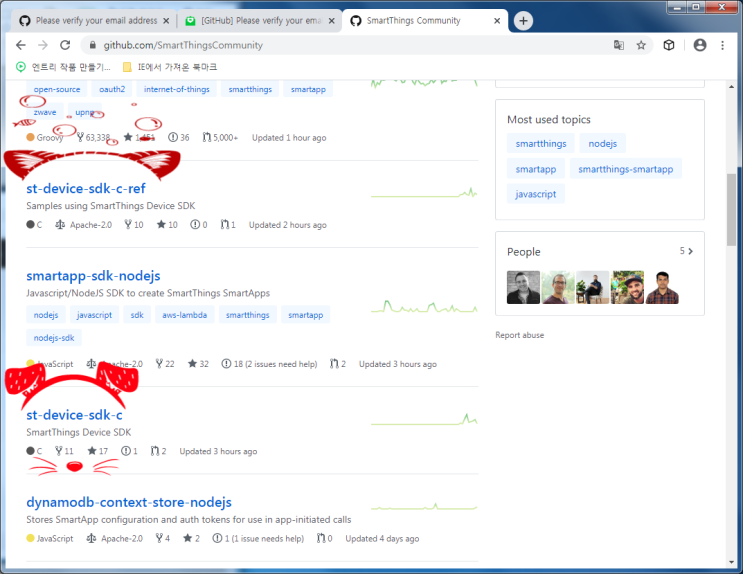This screenshot has height=574, width=743.
Task: Open 1 issue needs help link
Action: coord(258,538)
